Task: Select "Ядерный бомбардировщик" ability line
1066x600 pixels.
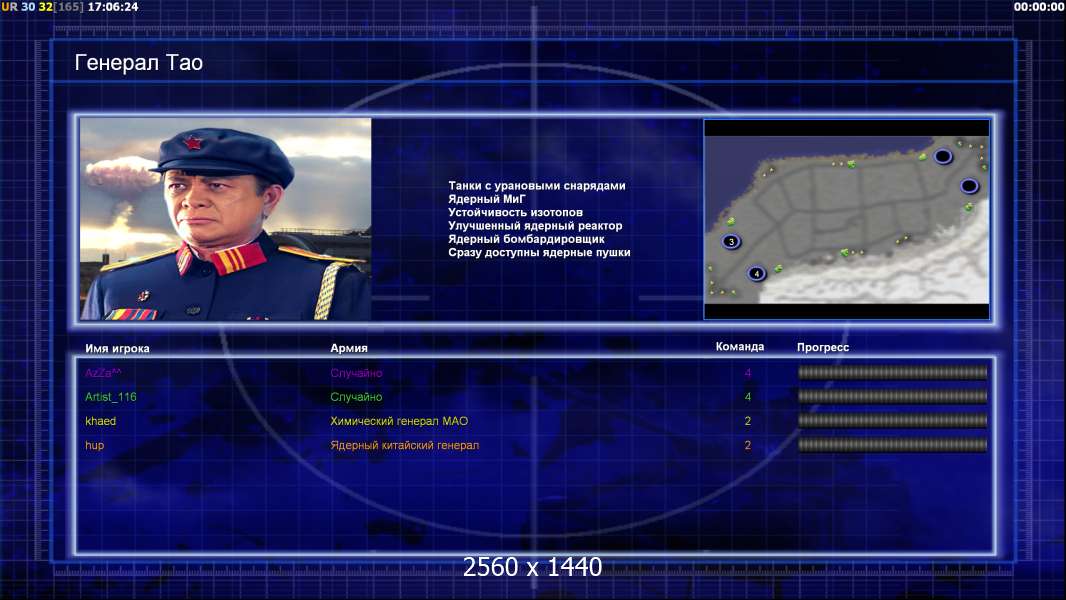Action: 526,239
